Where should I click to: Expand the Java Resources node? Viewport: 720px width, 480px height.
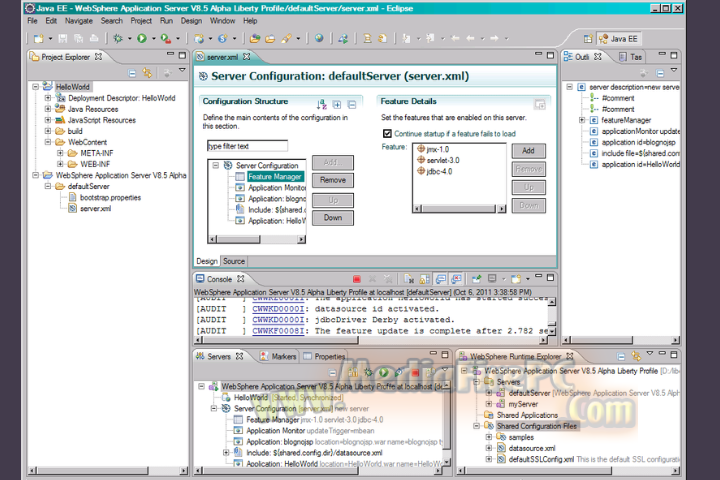point(48,109)
